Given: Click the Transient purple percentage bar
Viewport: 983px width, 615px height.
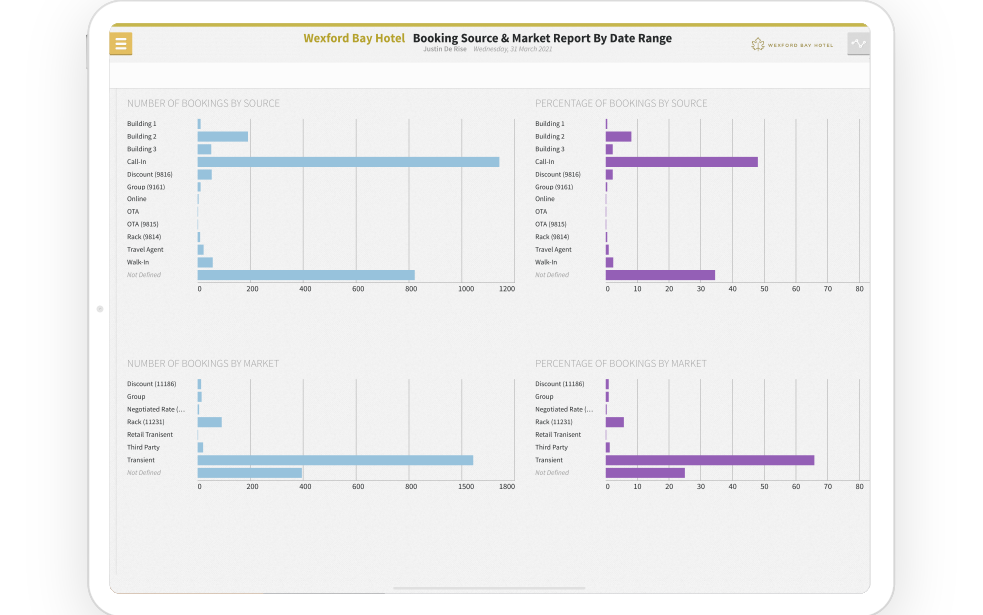Looking at the screenshot, I should tap(710, 460).
